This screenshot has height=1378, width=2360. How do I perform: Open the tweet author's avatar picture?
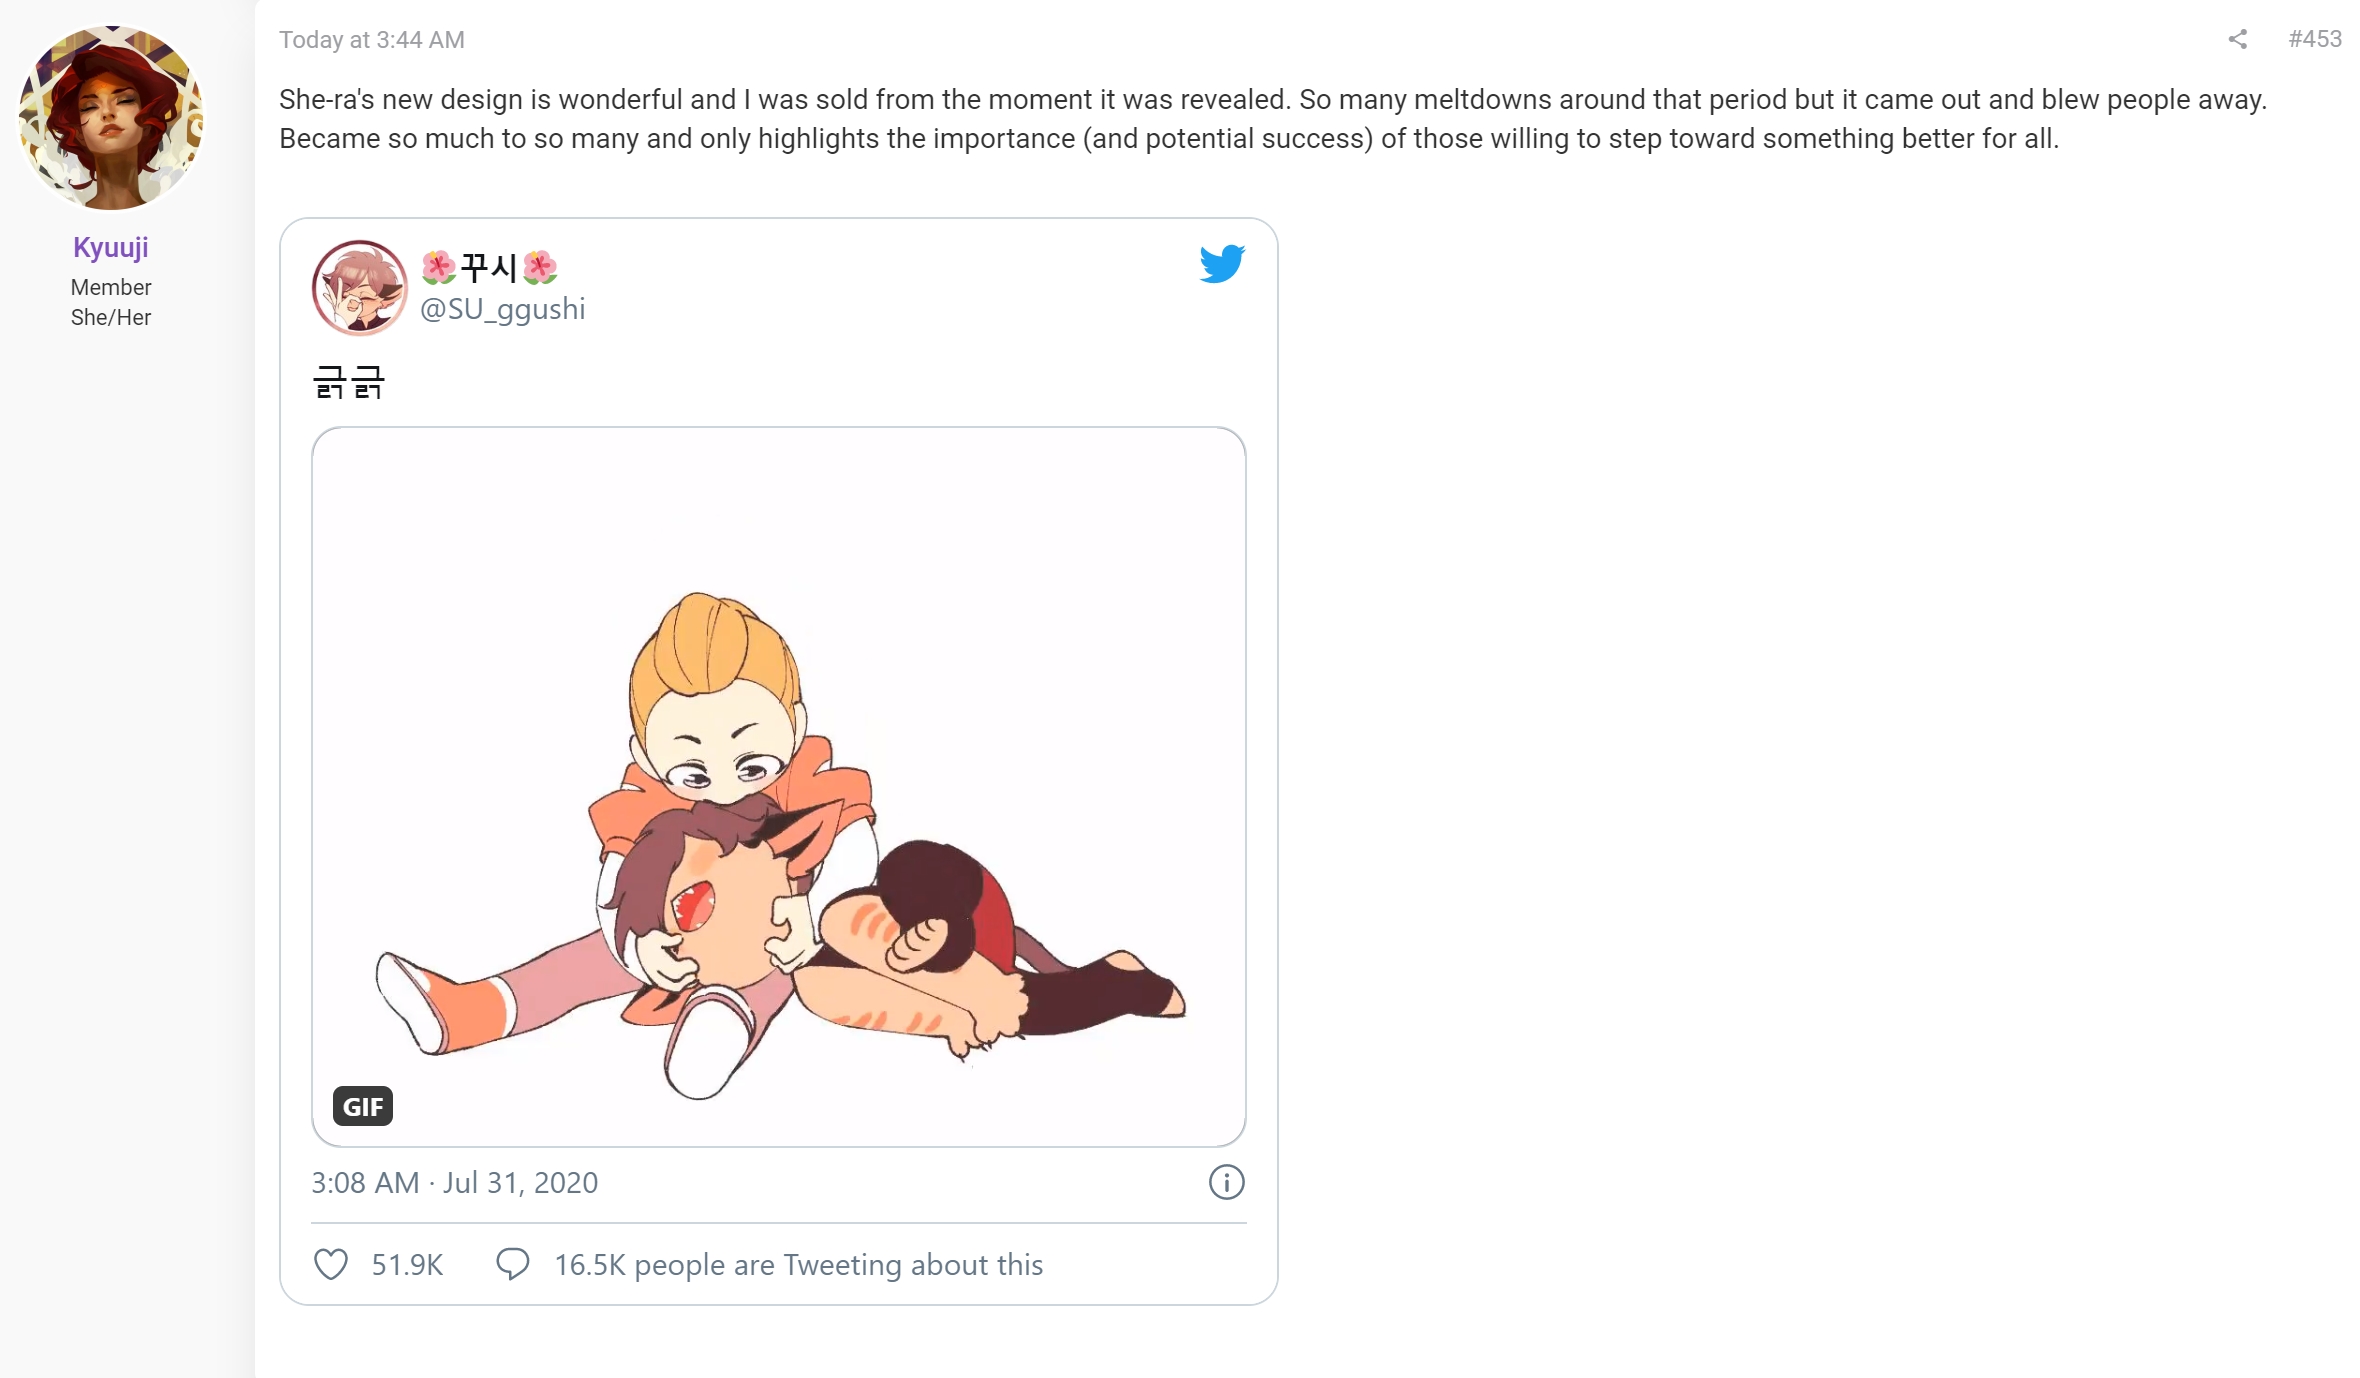[x=359, y=287]
